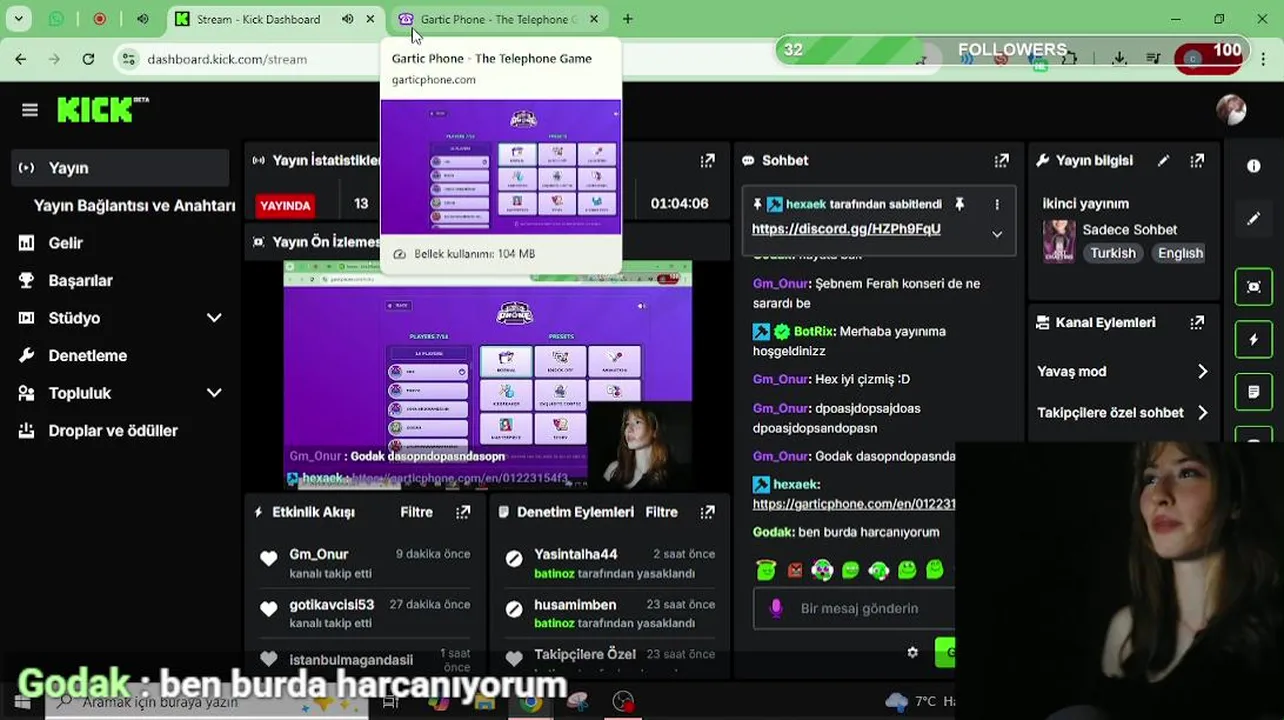The width and height of the screenshot is (1284, 720).
Task: Open Yayın Bağlantısı ve Anahtarı
Action: point(135,205)
